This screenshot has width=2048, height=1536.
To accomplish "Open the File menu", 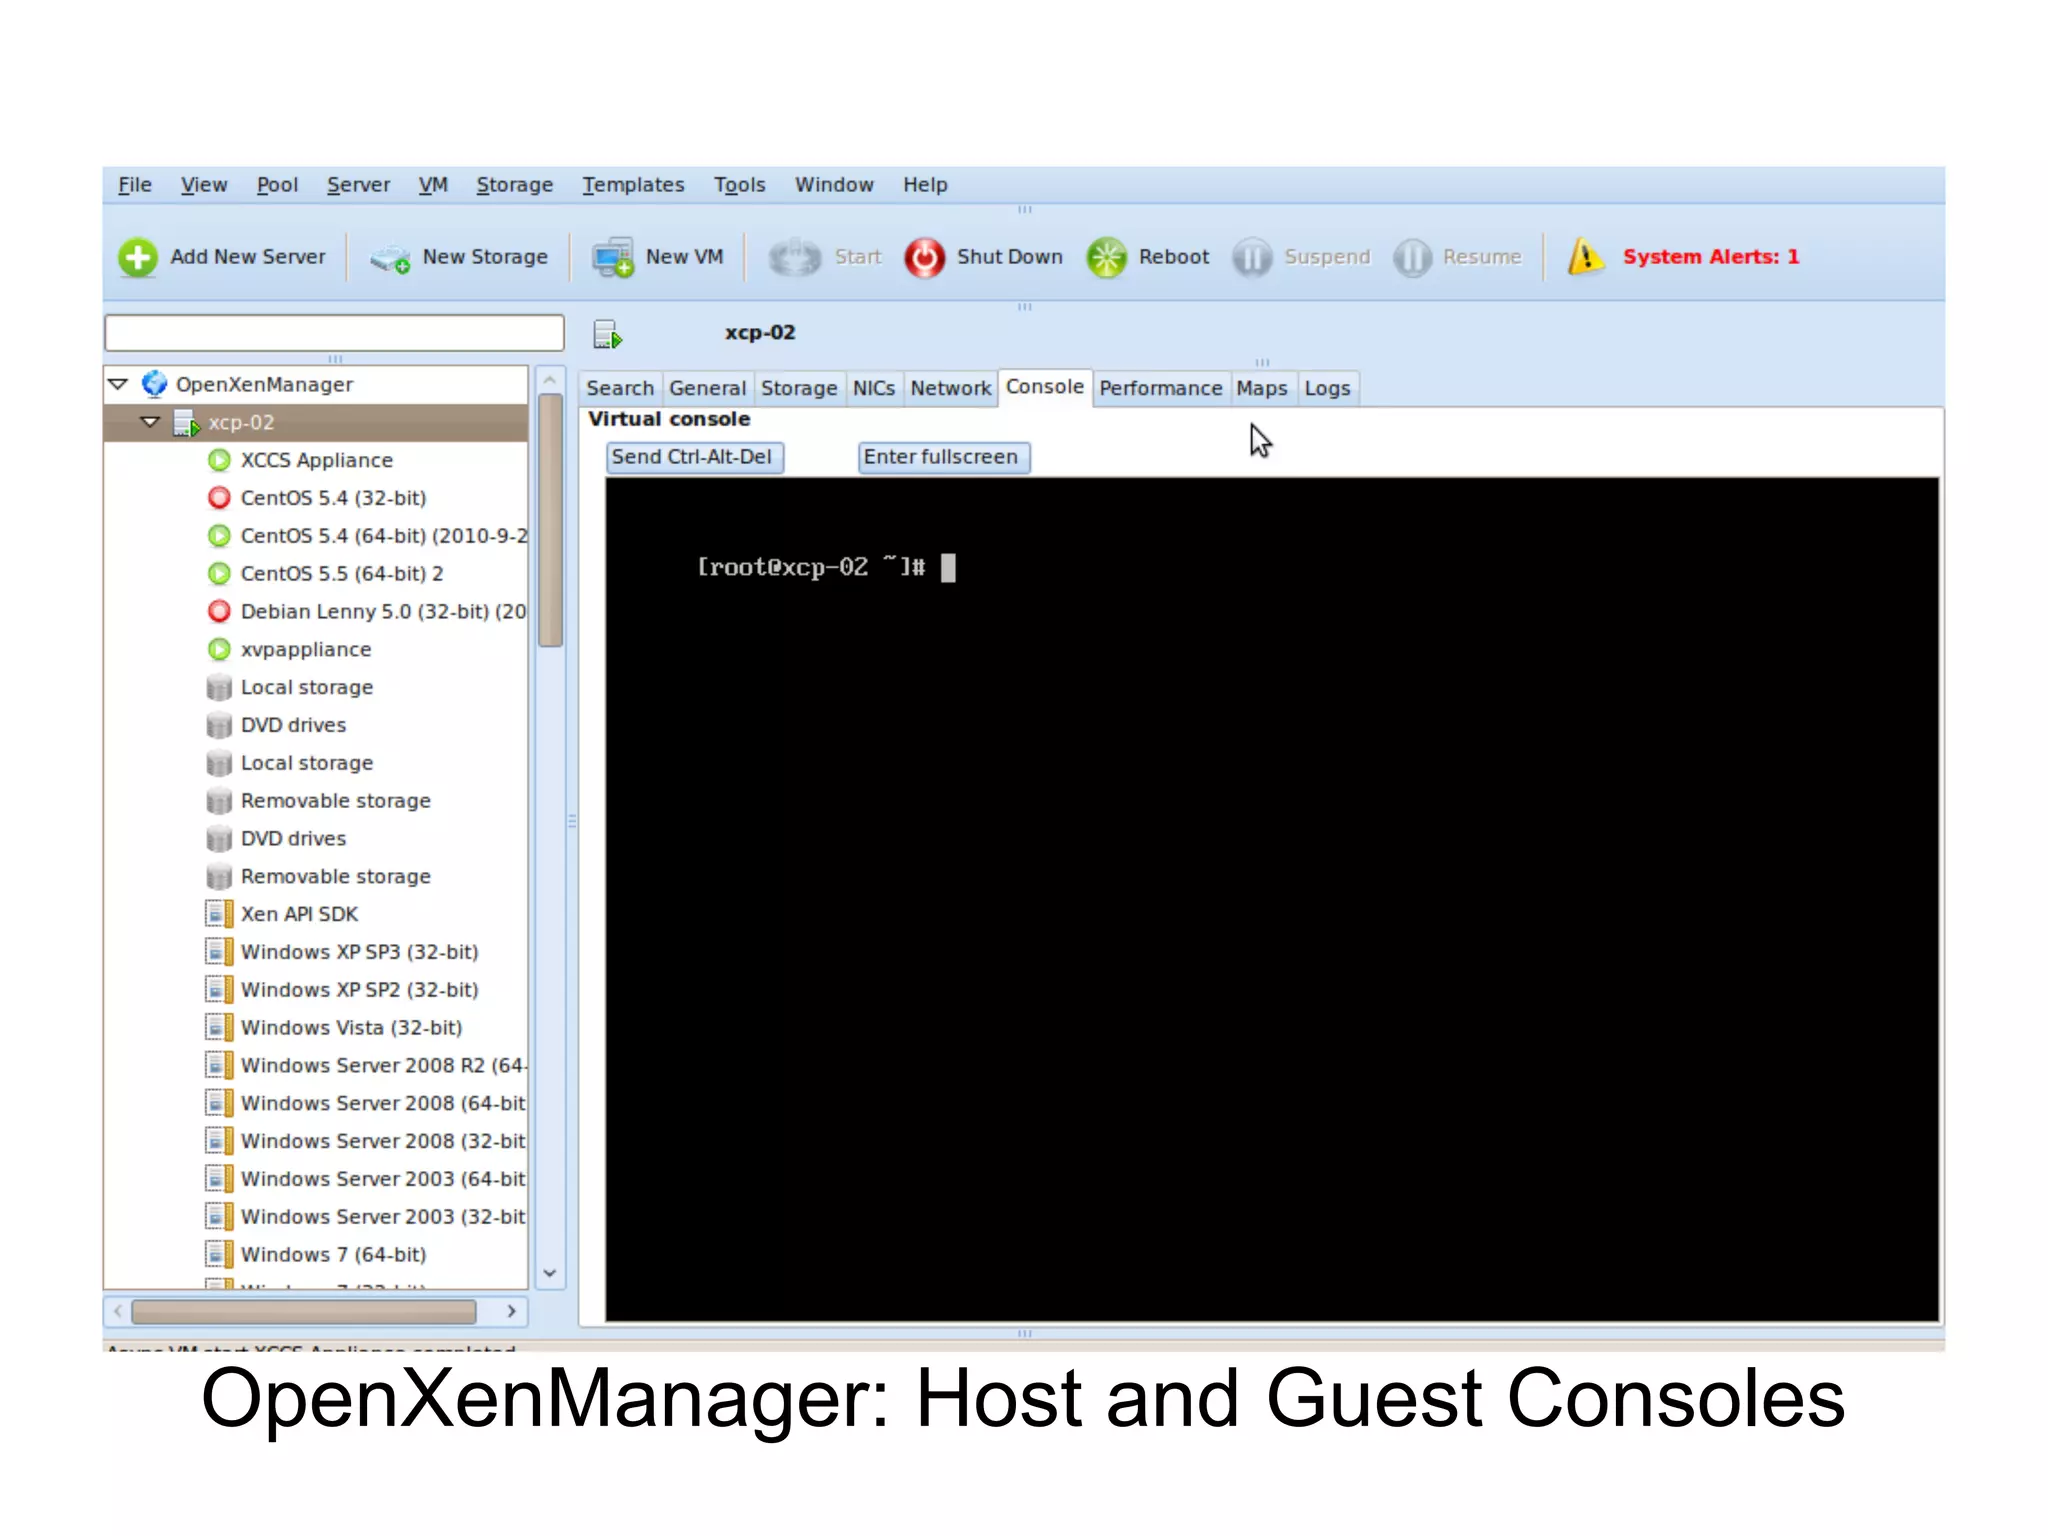I will pyautogui.click(x=135, y=185).
